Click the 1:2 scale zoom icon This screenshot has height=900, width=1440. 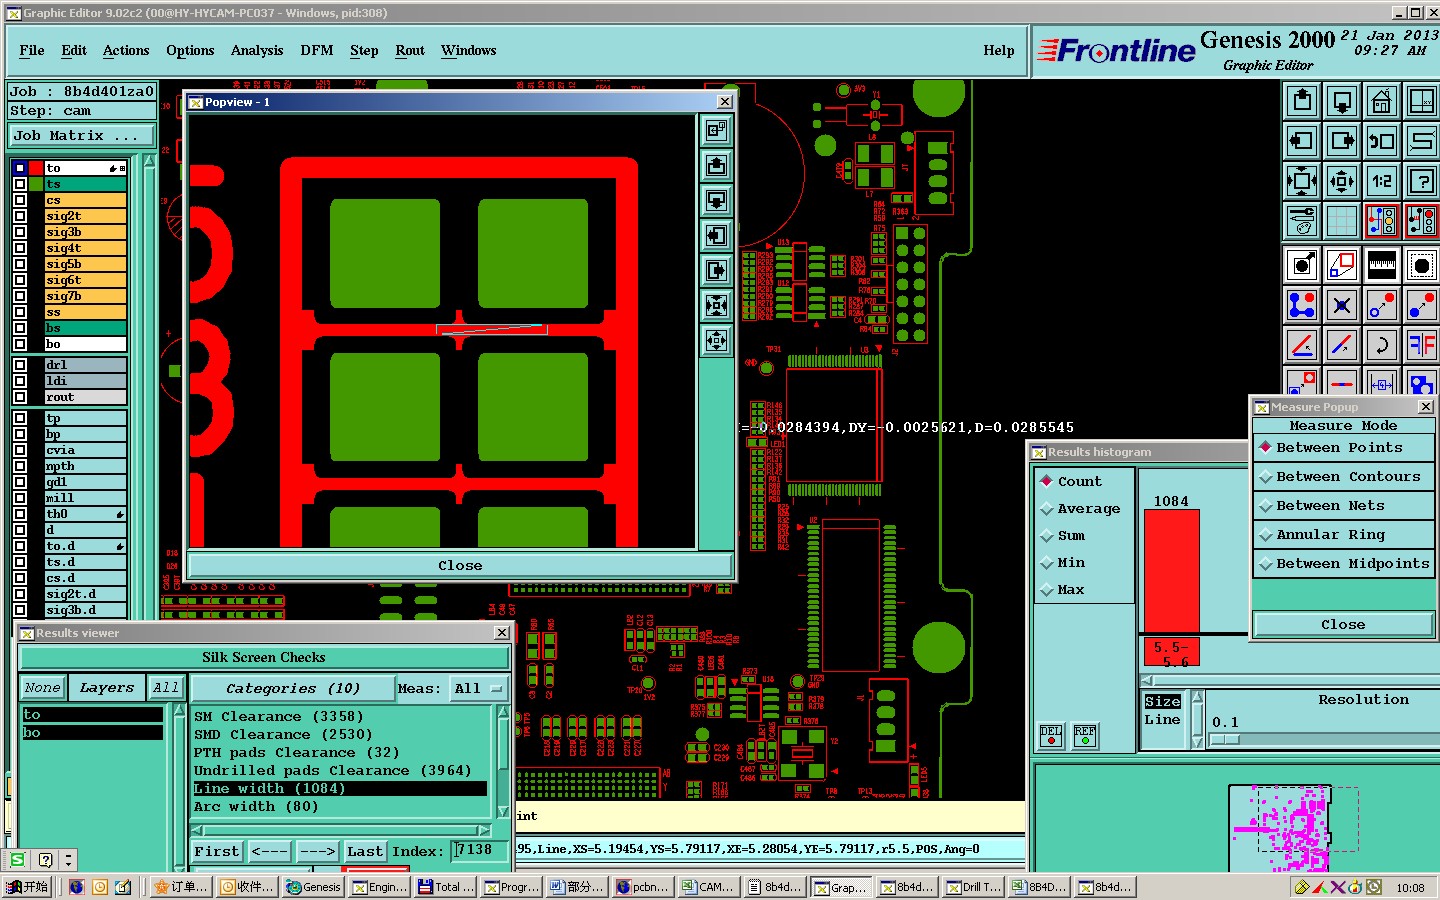click(x=1382, y=181)
